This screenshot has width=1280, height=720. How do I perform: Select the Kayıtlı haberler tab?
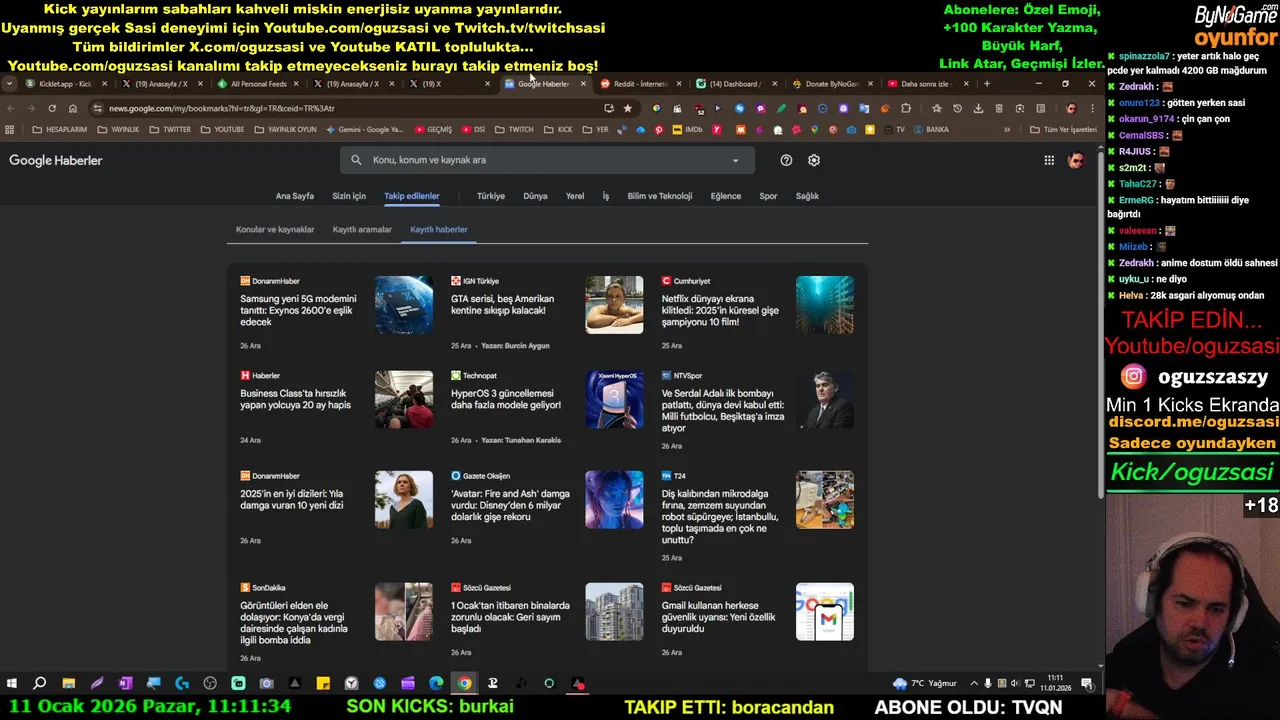(x=439, y=229)
